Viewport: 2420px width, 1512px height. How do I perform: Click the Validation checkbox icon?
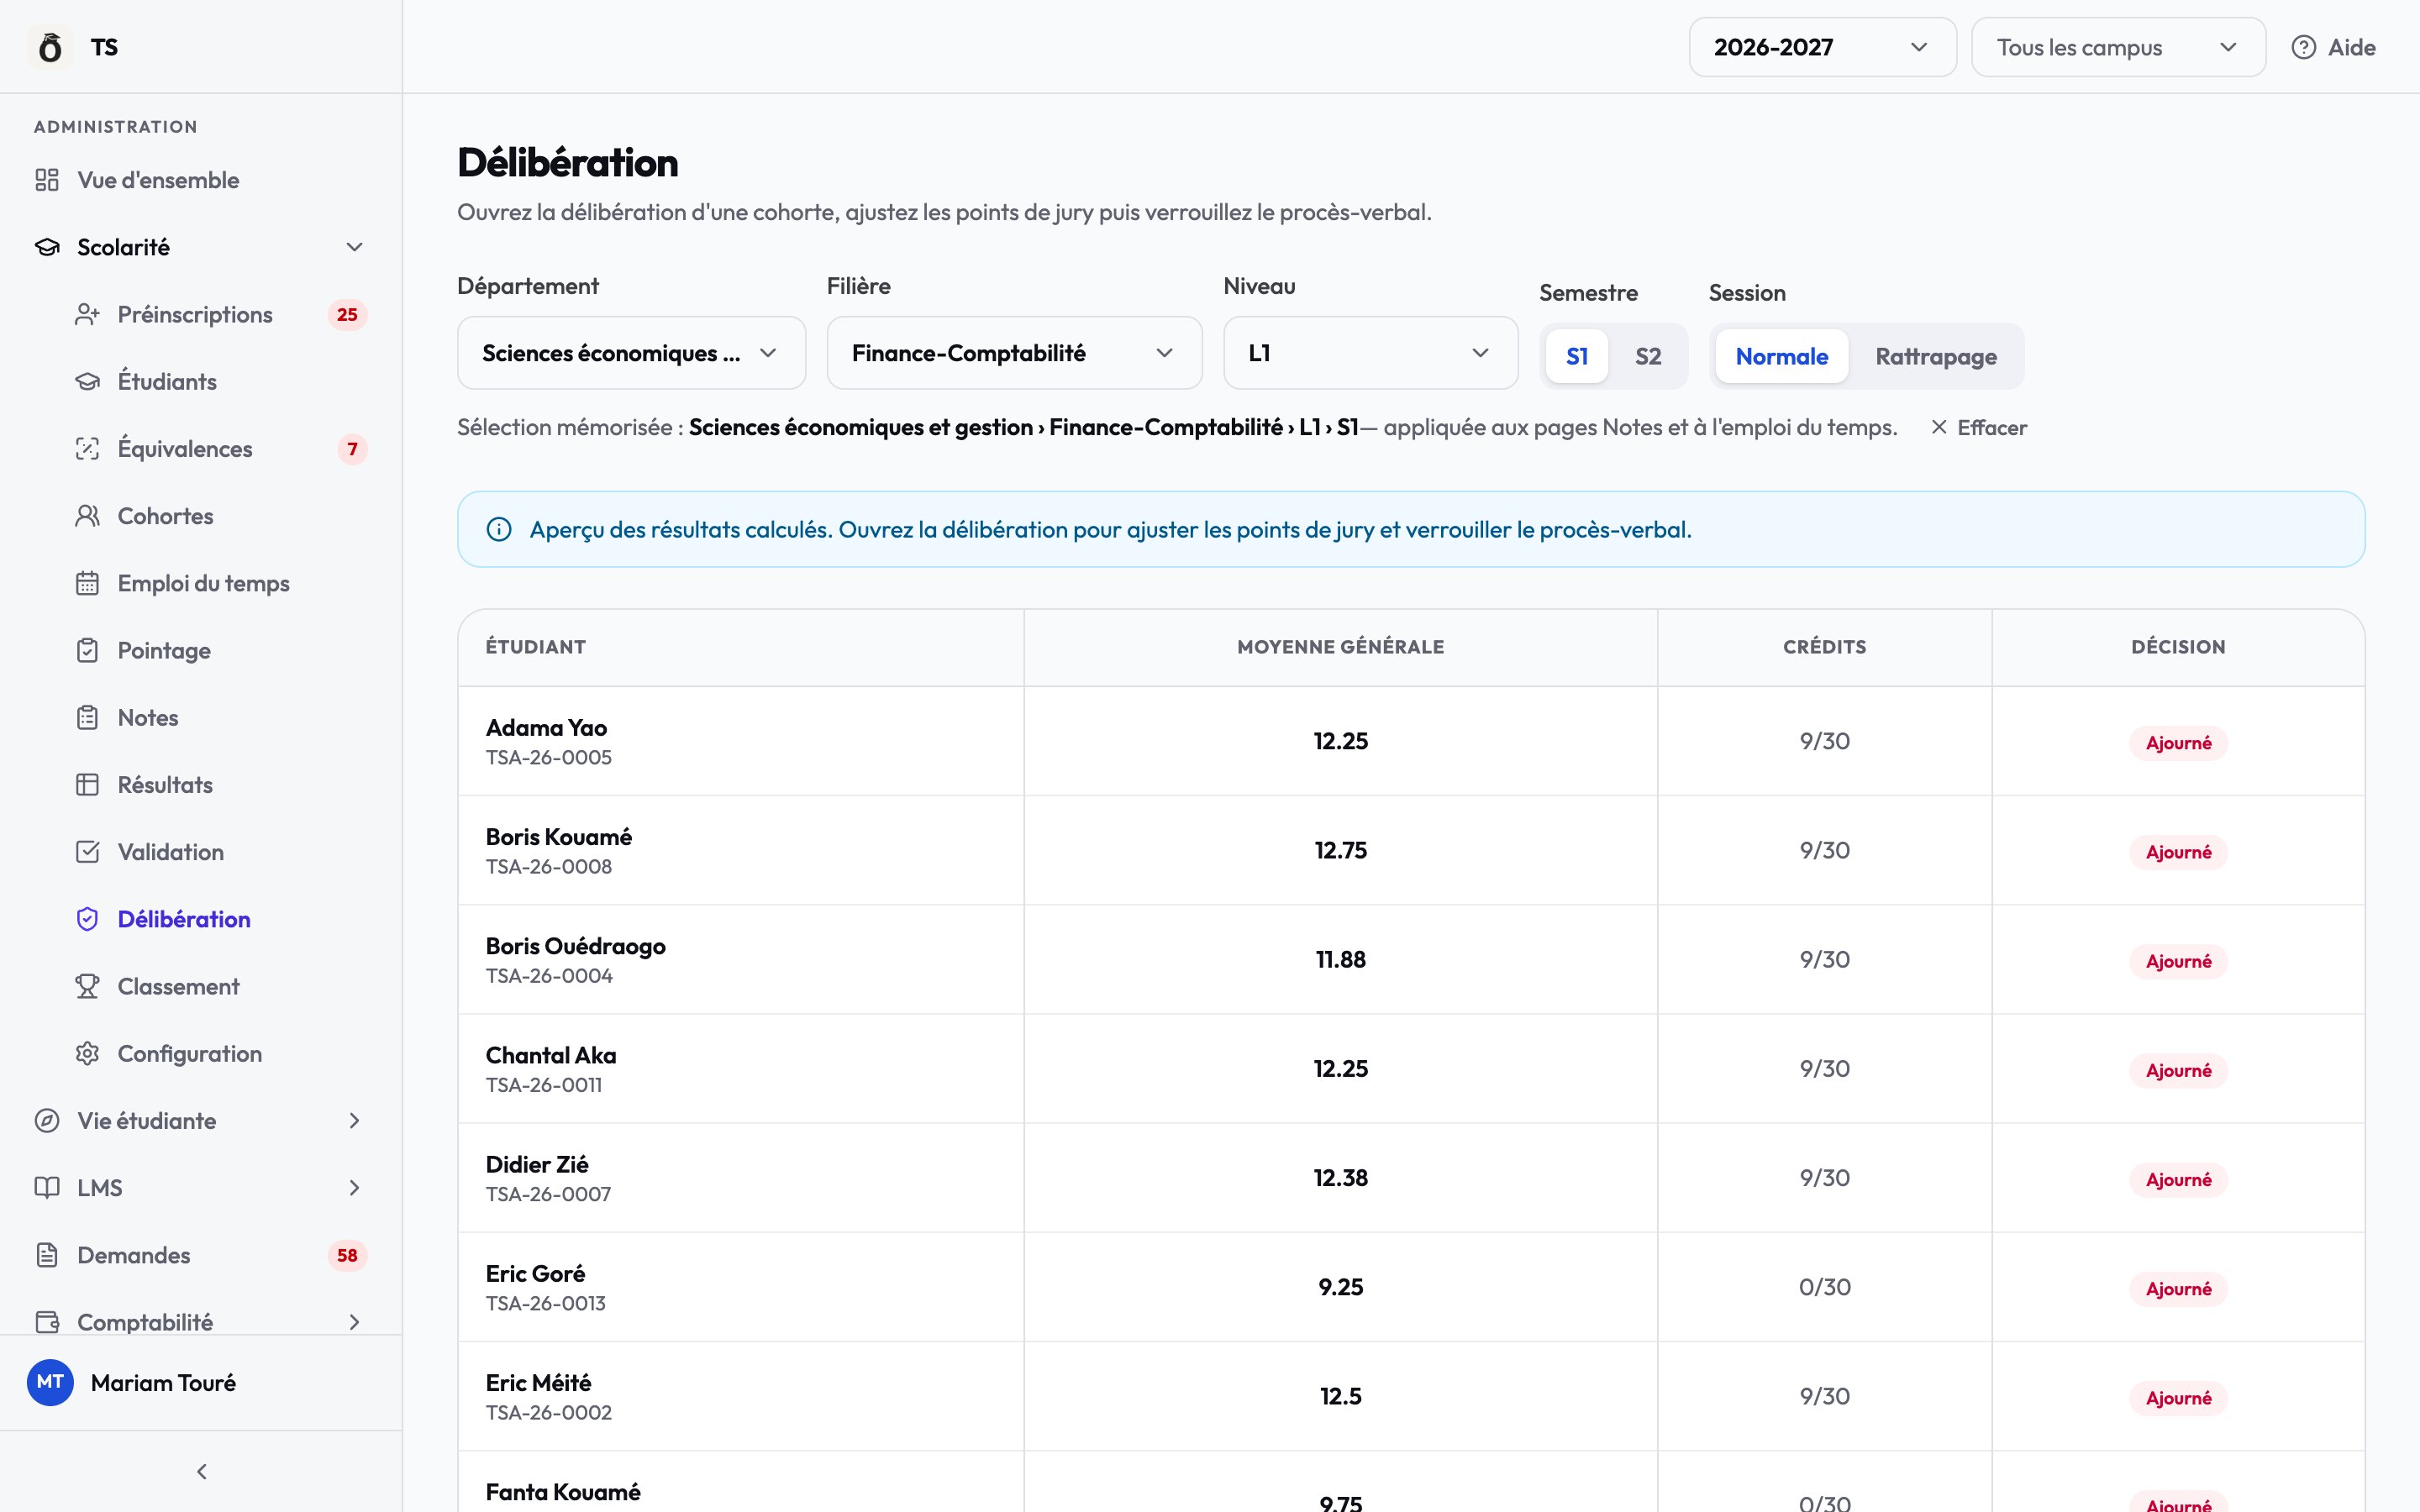(x=87, y=852)
